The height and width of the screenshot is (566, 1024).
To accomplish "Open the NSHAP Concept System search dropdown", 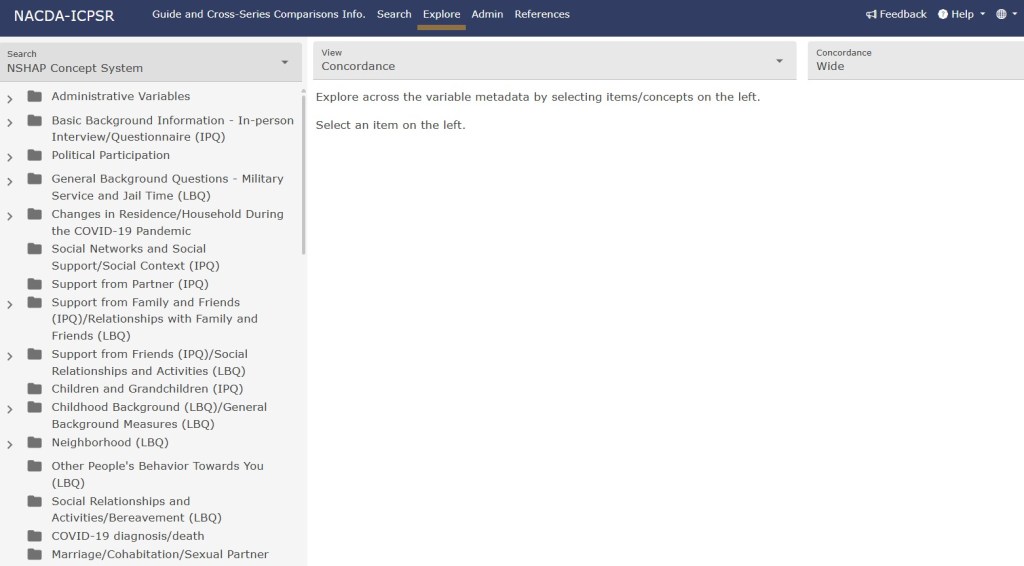I will (x=153, y=61).
